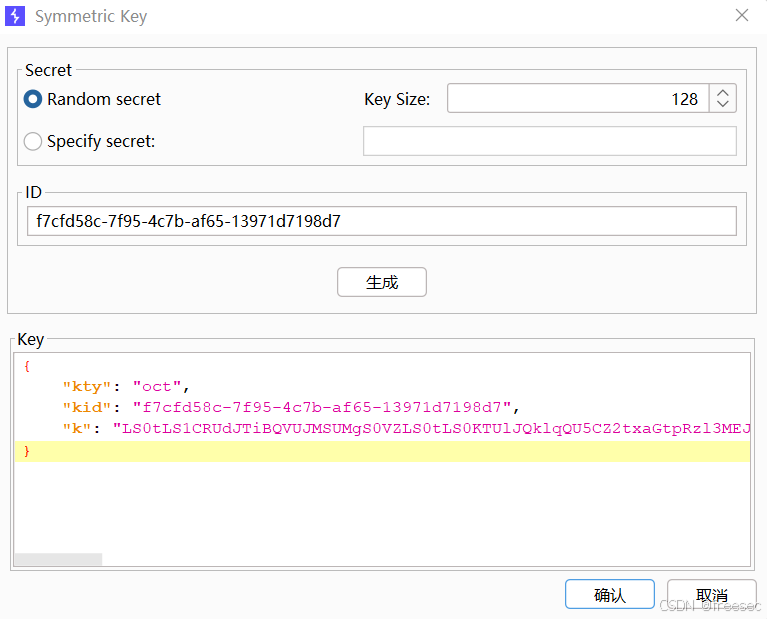Decrease the Key Size value
Image resolution: width=767 pixels, height=619 pixels.
(722, 105)
